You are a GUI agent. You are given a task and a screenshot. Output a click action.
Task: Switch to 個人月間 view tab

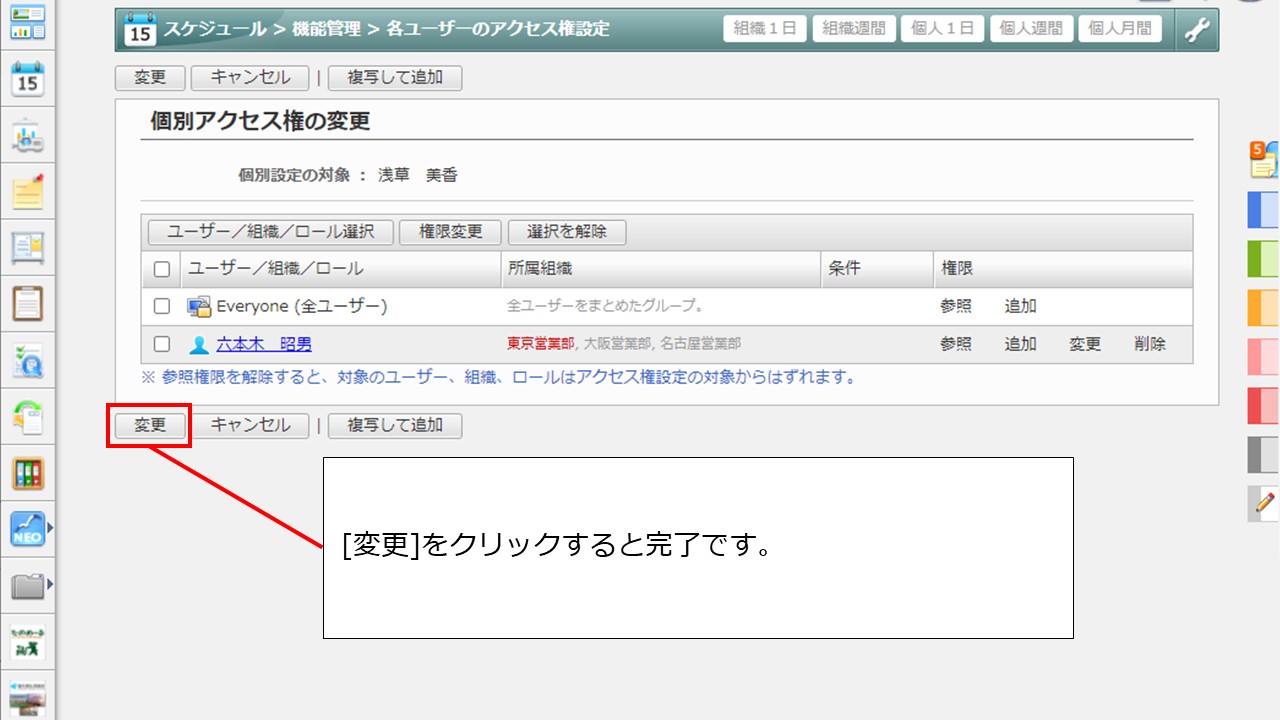[1120, 29]
